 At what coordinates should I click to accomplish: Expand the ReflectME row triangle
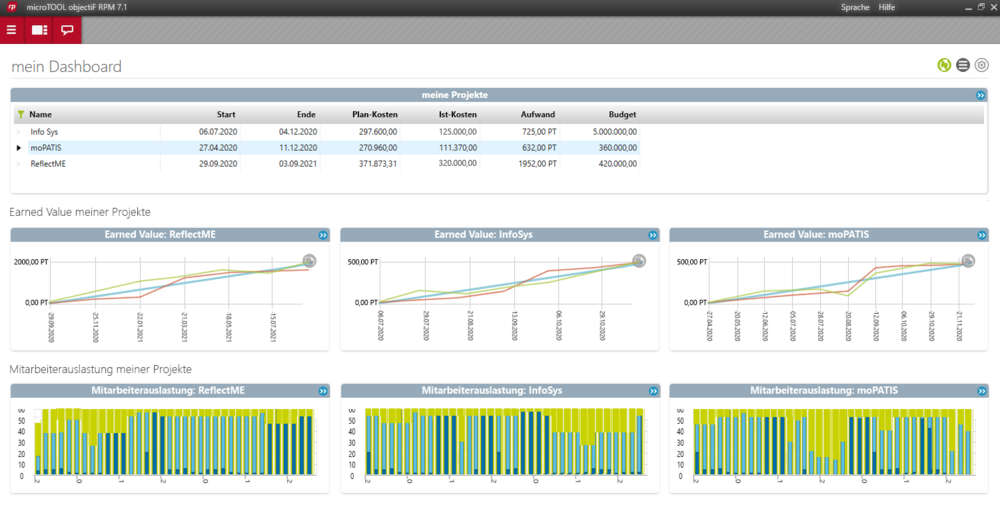pyautogui.click(x=18, y=164)
